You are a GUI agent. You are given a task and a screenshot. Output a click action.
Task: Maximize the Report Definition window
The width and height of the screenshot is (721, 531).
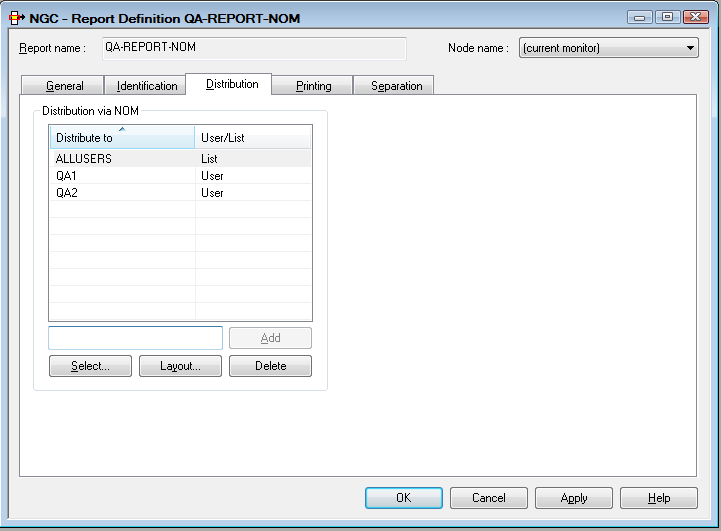tap(668, 17)
